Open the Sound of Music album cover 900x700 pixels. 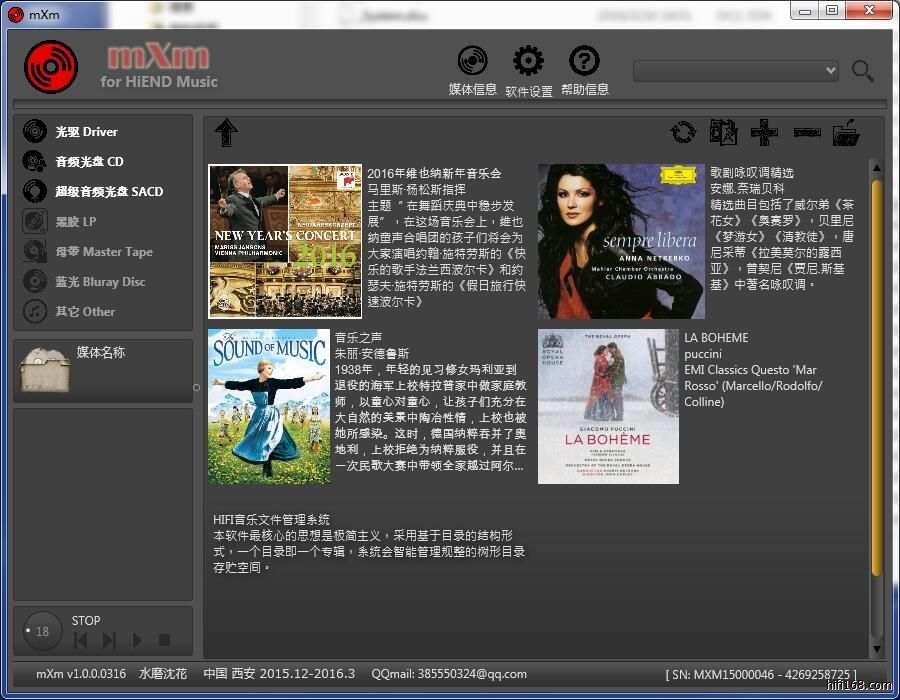[269, 407]
